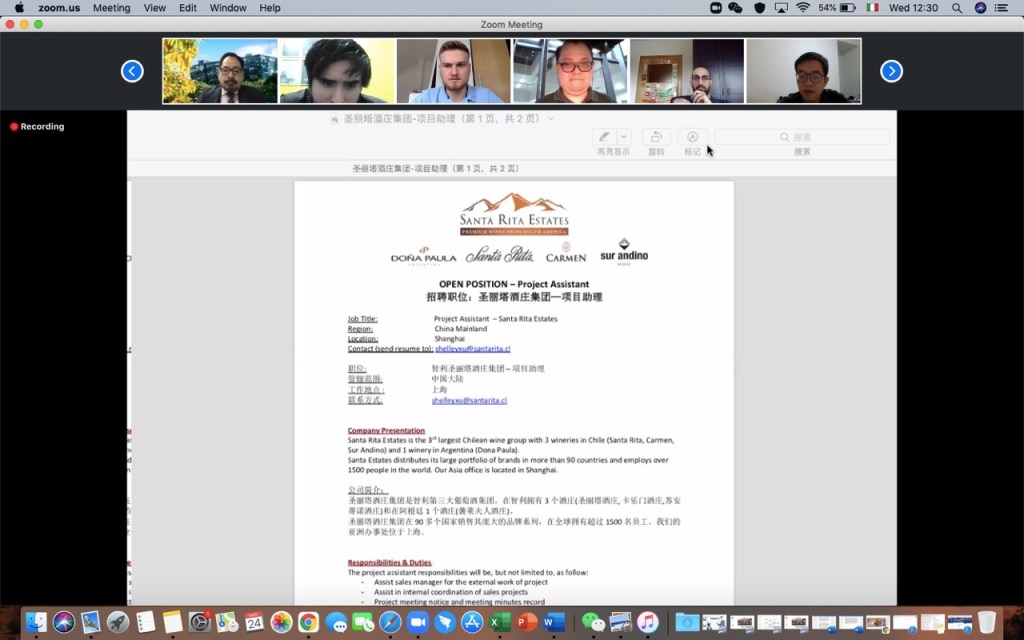Click the highlight pen tool in Preview toolbar
This screenshot has width=1024, height=640.
[x=604, y=137]
